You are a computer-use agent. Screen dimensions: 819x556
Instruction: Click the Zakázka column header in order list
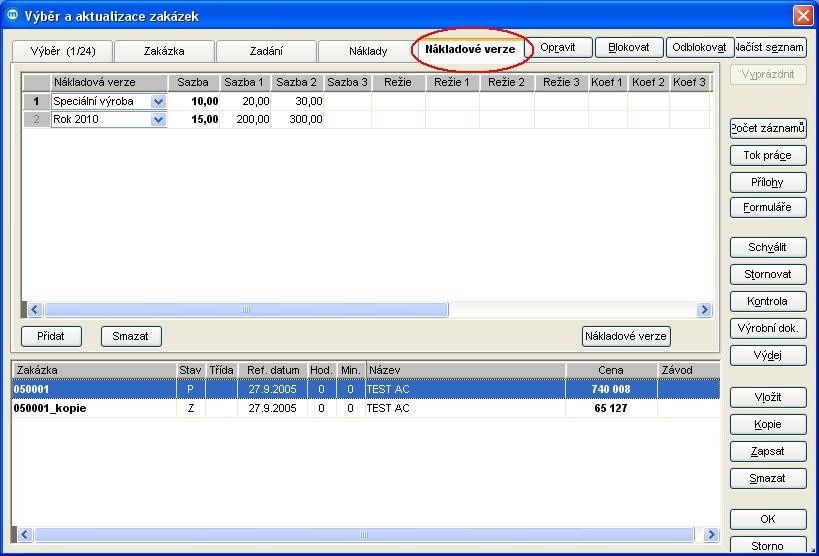94,370
